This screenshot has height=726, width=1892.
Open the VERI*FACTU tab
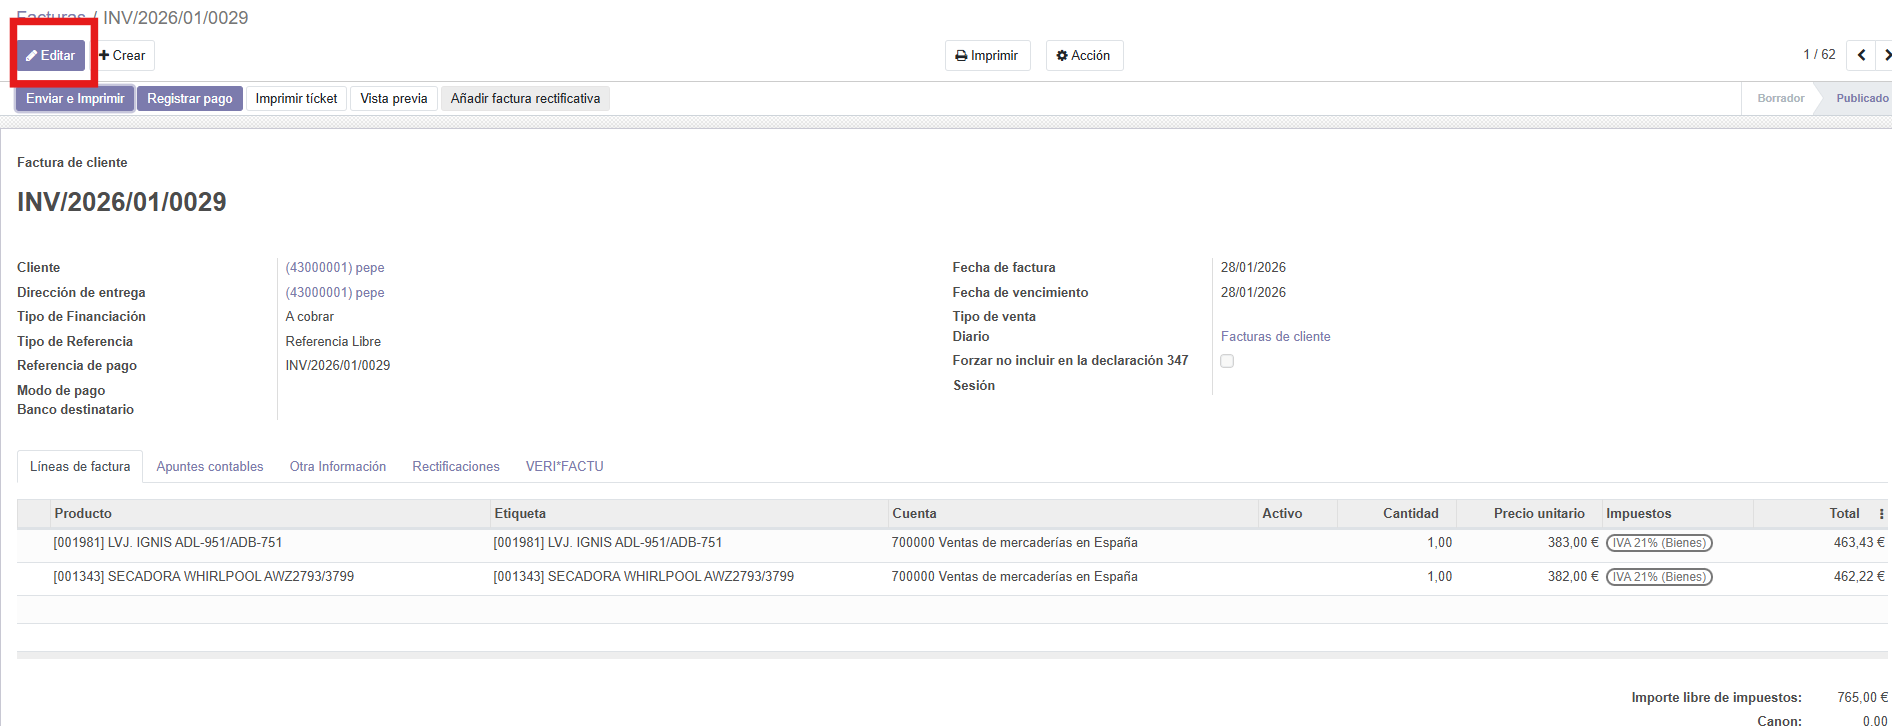(564, 467)
